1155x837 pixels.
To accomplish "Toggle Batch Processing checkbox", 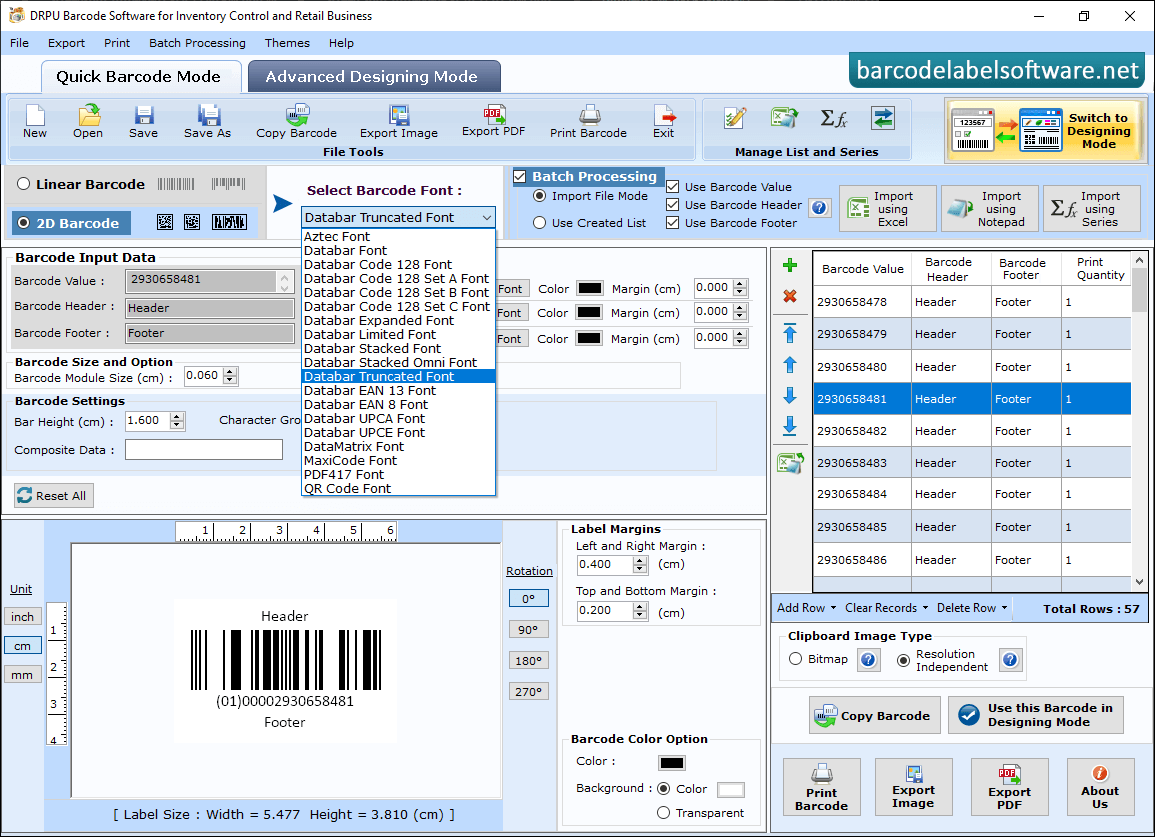I will pos(520,177).
